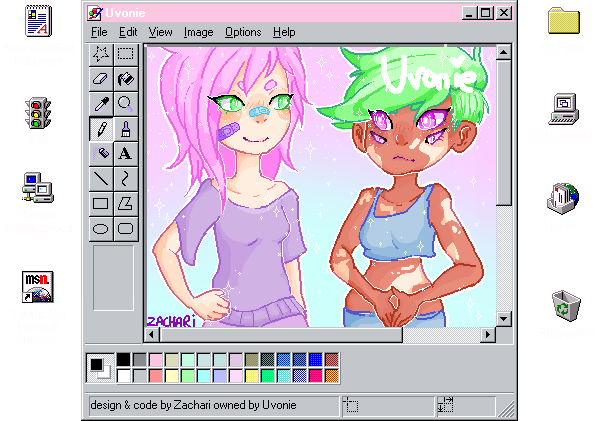Choose the Ellipse tool

click(x=101, y=229)
